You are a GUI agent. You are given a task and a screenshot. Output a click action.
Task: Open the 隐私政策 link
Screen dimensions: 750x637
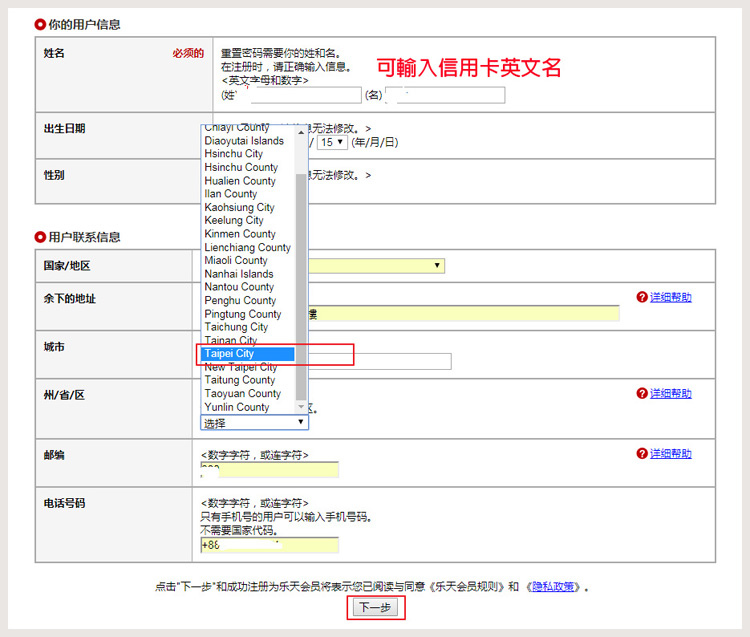pyautogui.click(x=555, y=587)
